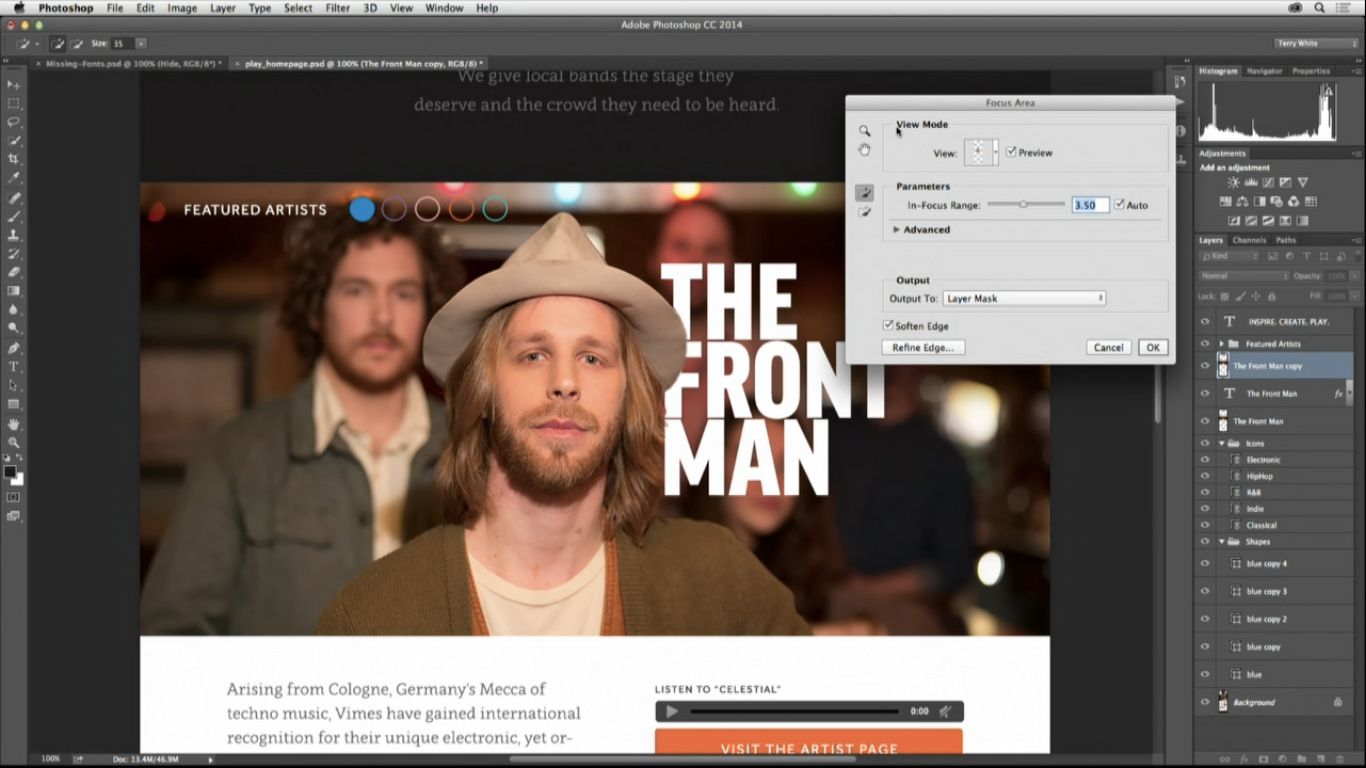Click the Visit the Artist Page button
This screenshot has height=768, width=1366.
coord(809,741)
